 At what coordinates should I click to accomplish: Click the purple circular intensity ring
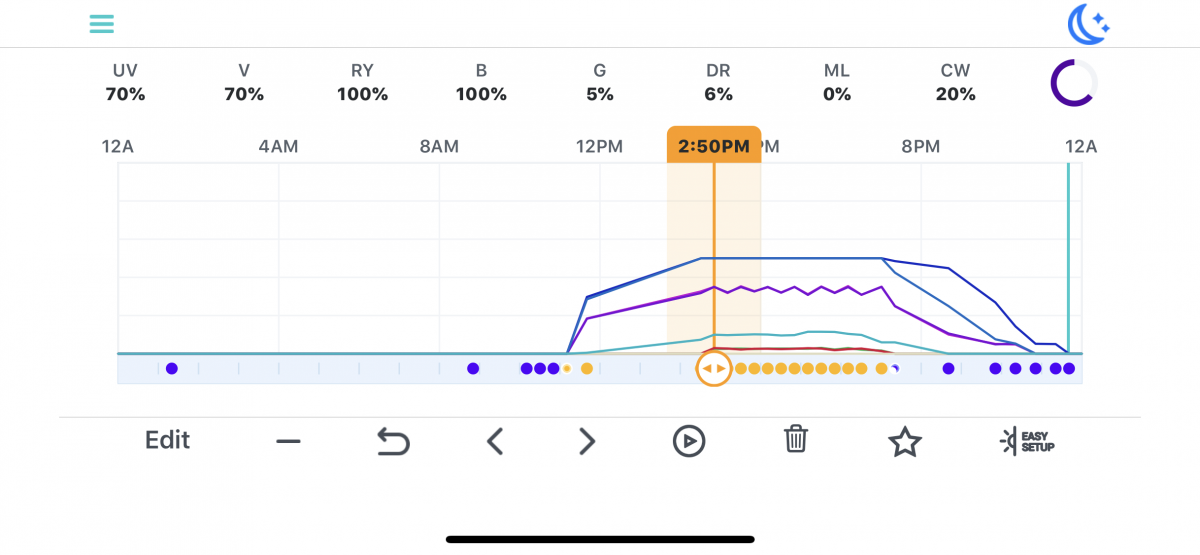click(1073, 83)
